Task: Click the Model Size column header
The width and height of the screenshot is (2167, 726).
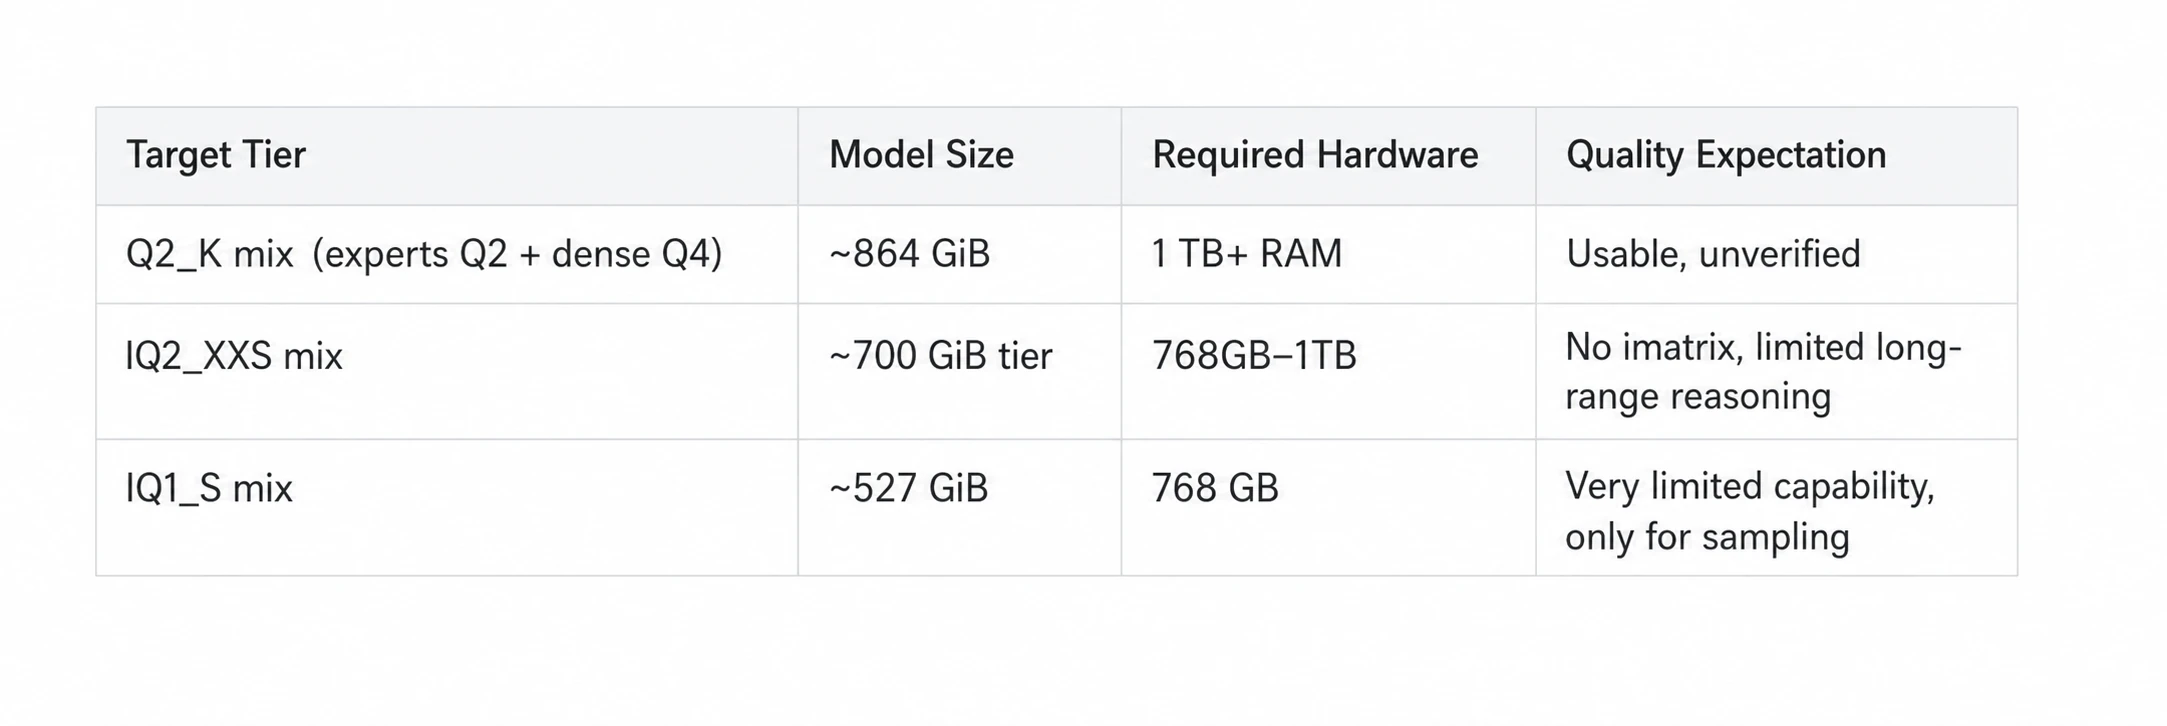Action: click(959, 156)
